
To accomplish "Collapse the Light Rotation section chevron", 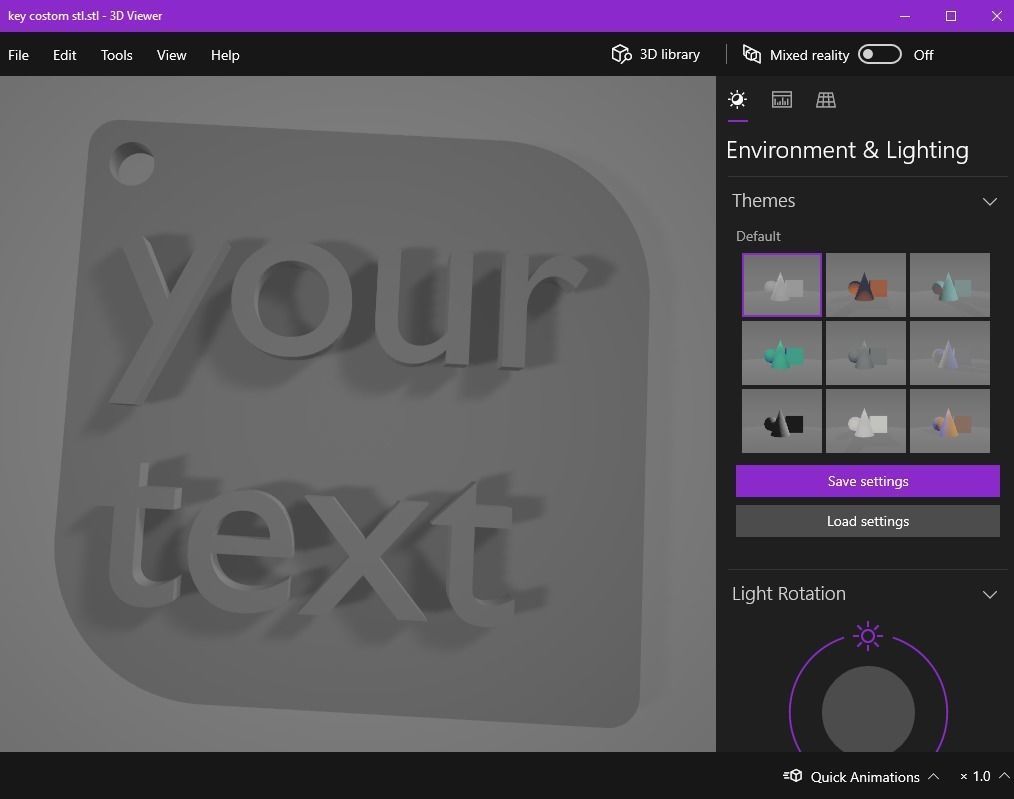I will coord(989,594).
